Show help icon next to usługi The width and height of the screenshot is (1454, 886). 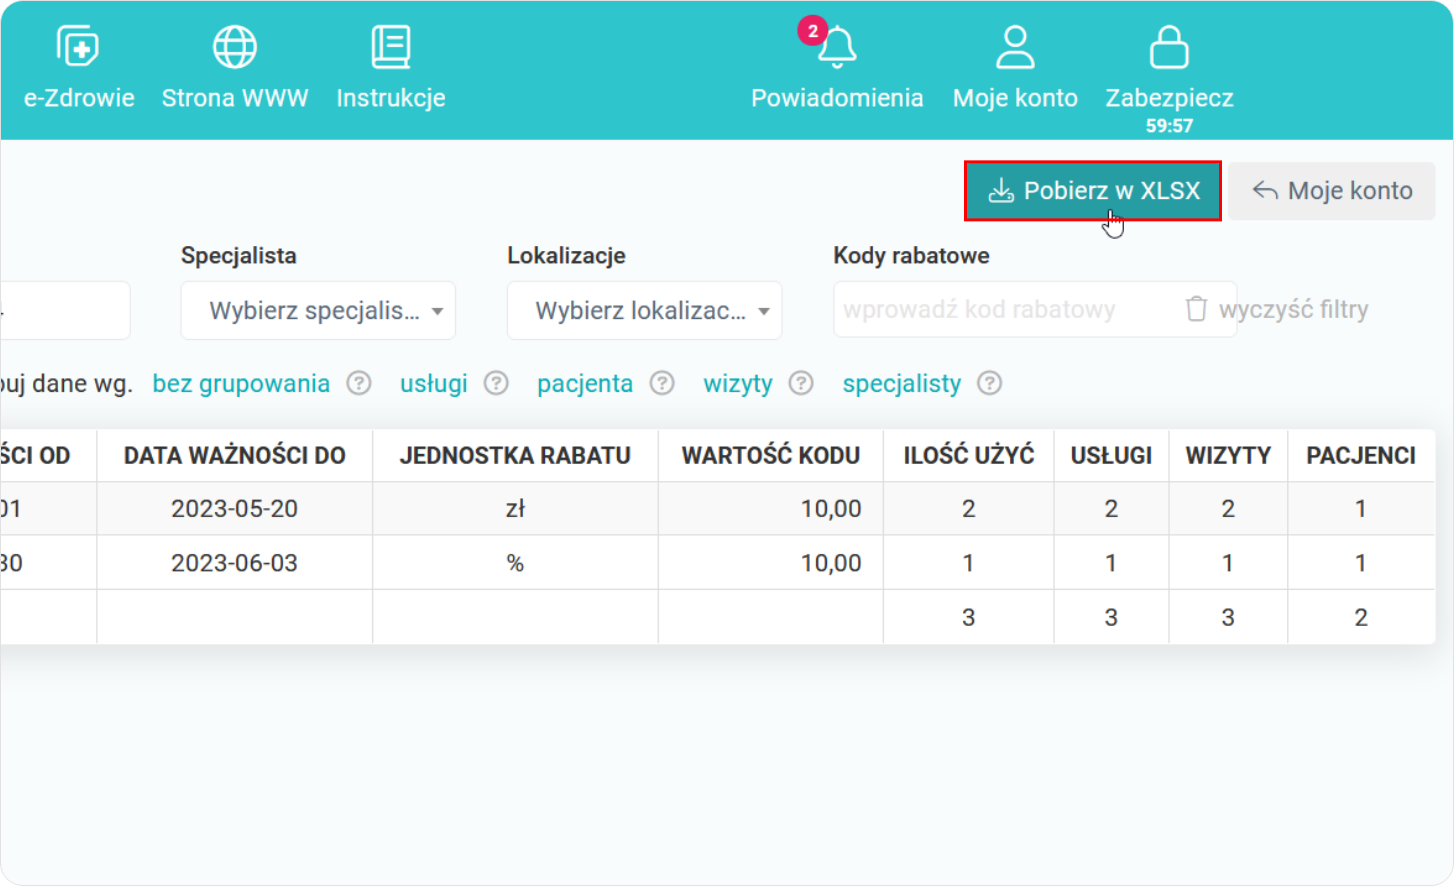pos(496,383)
